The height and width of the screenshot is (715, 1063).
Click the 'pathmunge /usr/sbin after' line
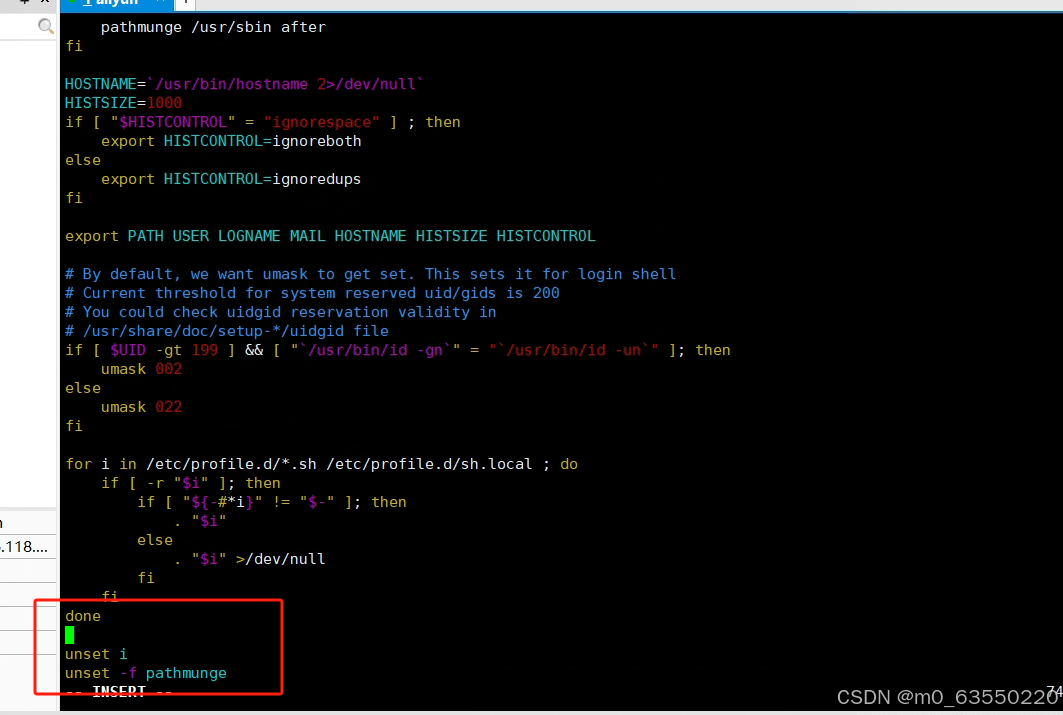coord(213,27)
